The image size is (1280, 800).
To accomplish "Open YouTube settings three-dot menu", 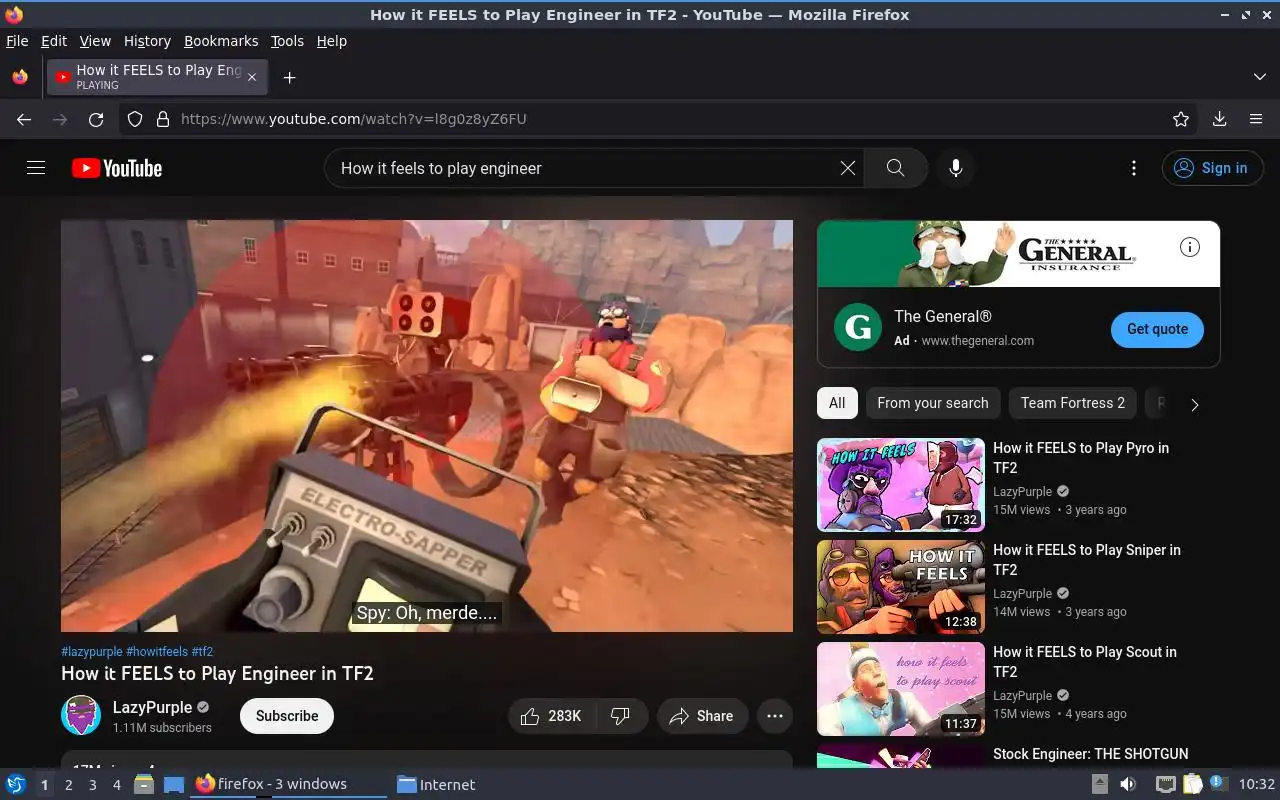I will (x=1133, y=168).
